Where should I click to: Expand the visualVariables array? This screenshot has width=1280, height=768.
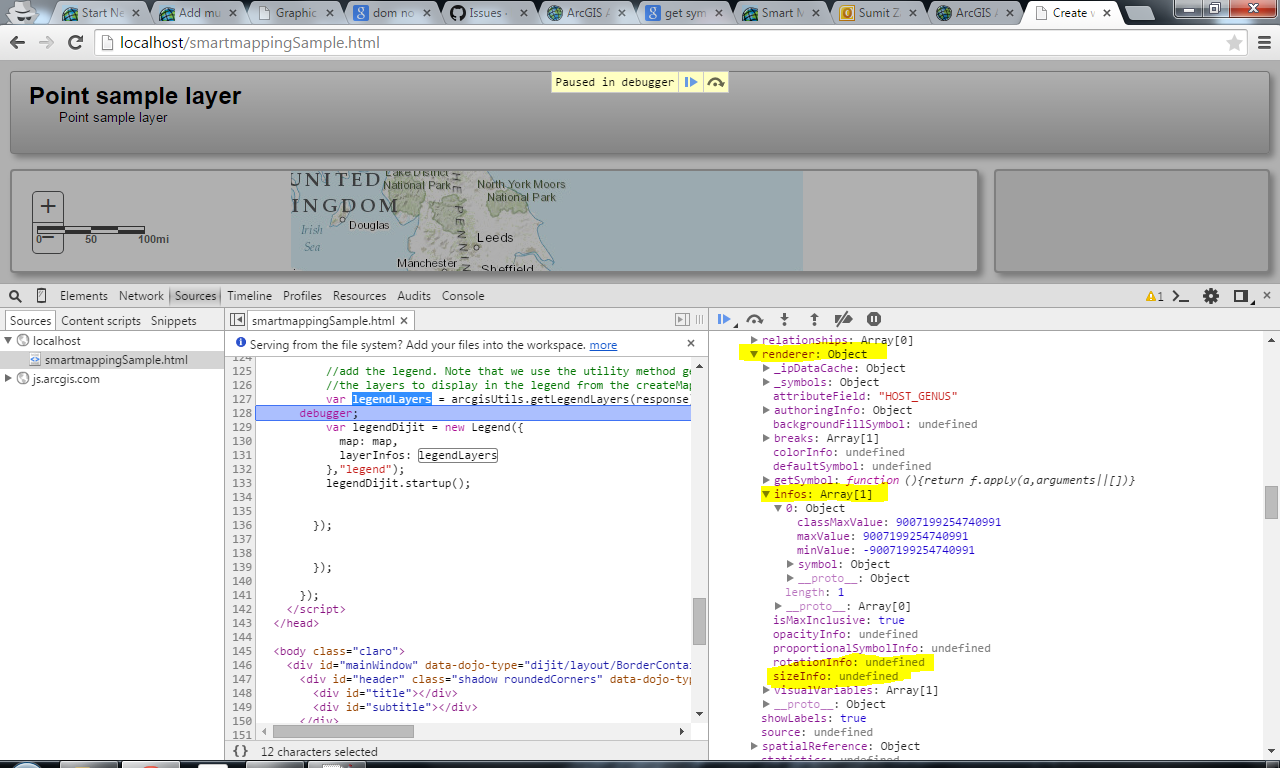click(x=766, y=690)
